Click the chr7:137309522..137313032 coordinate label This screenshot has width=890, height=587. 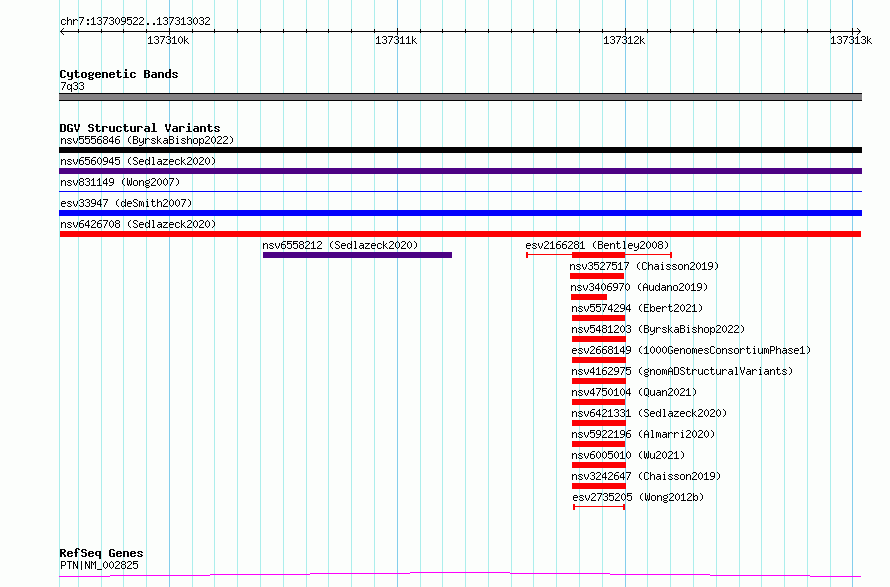[135, 22]
